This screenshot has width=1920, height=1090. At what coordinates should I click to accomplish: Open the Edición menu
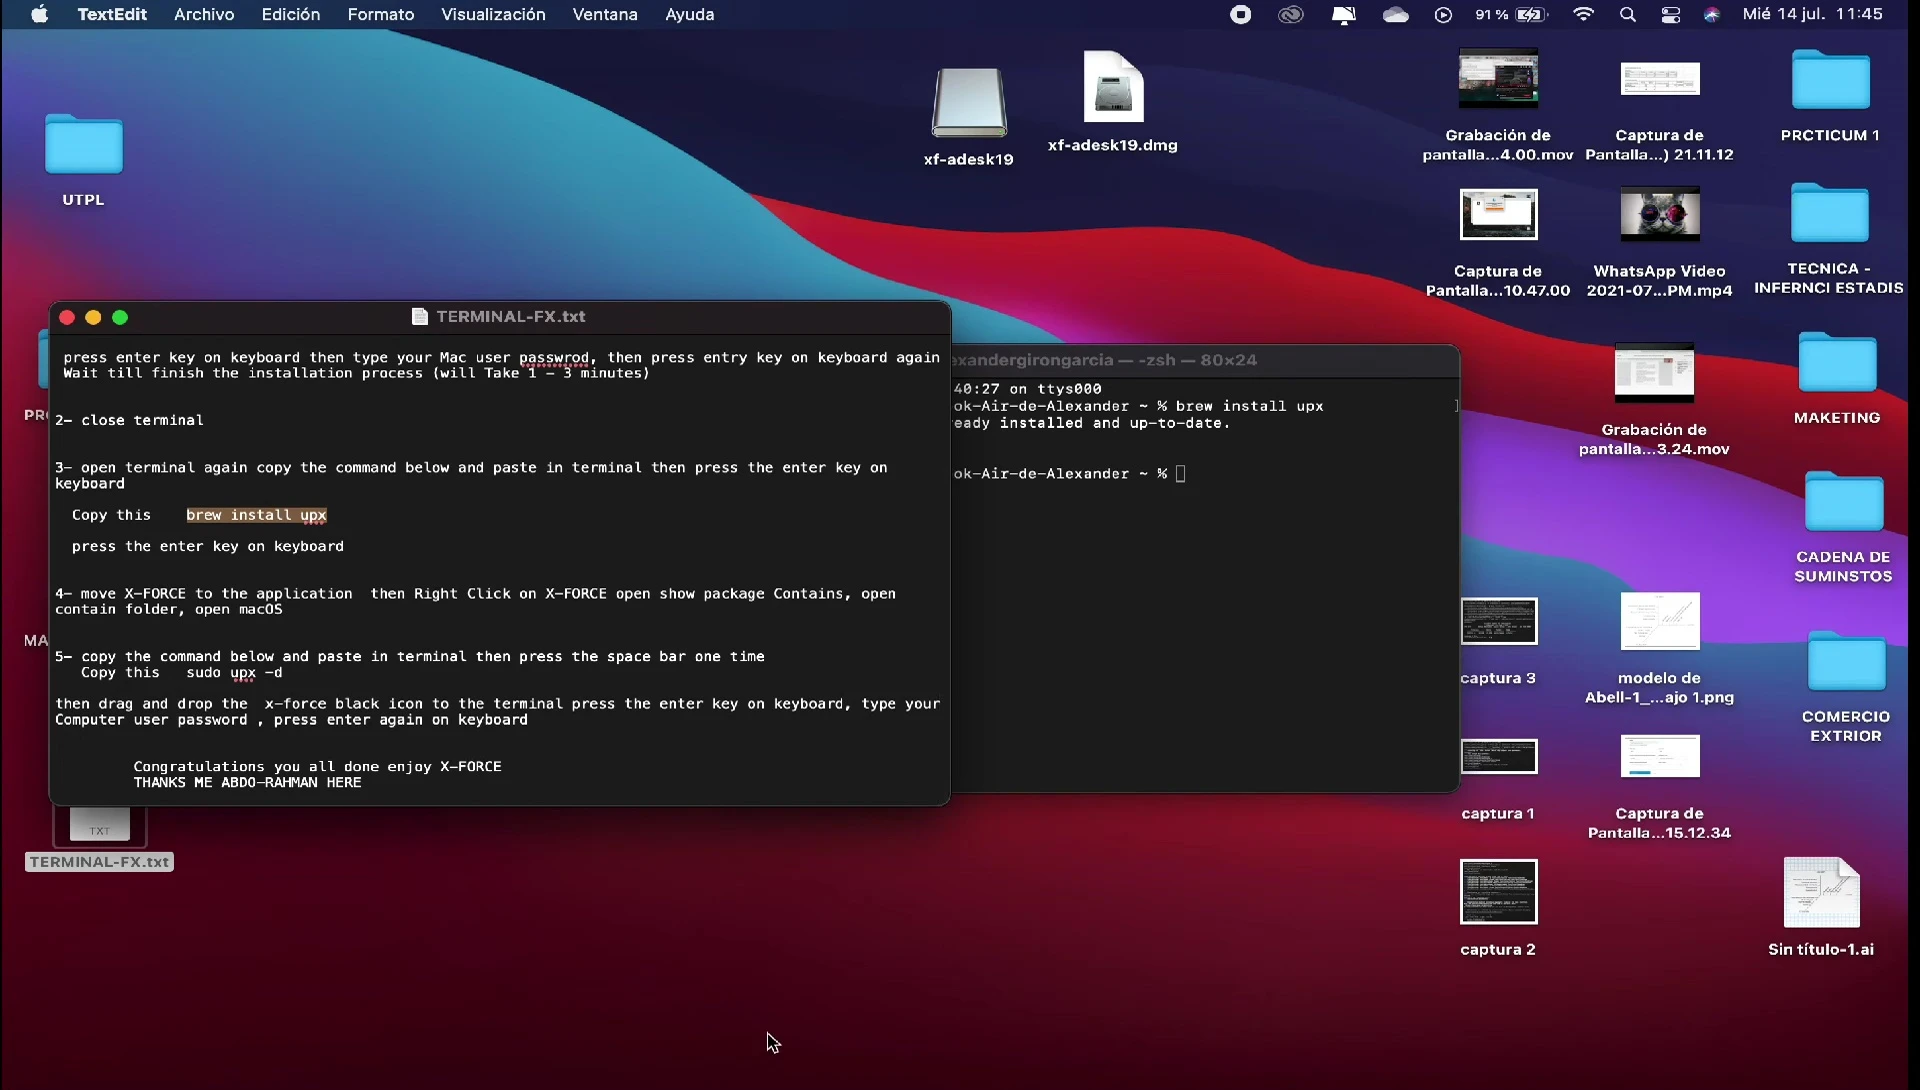point(291,14)
